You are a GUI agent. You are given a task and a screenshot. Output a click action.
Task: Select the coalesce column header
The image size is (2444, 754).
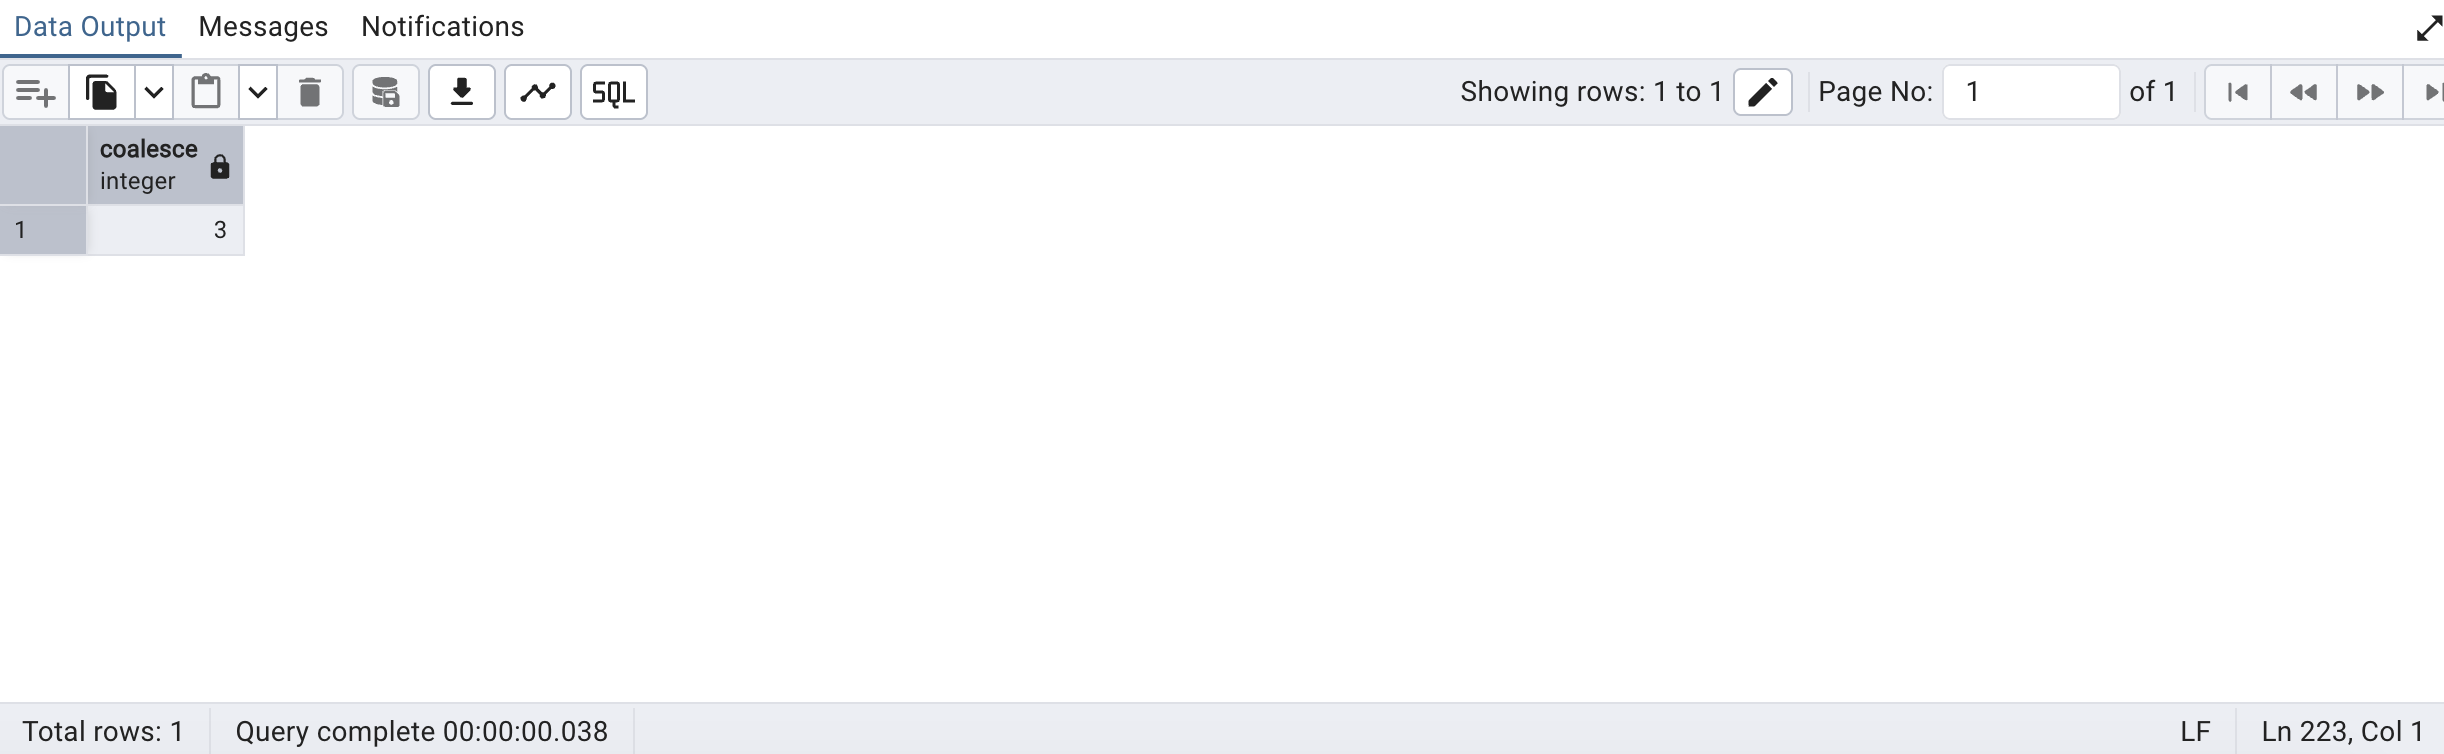(x=150, y=165)
